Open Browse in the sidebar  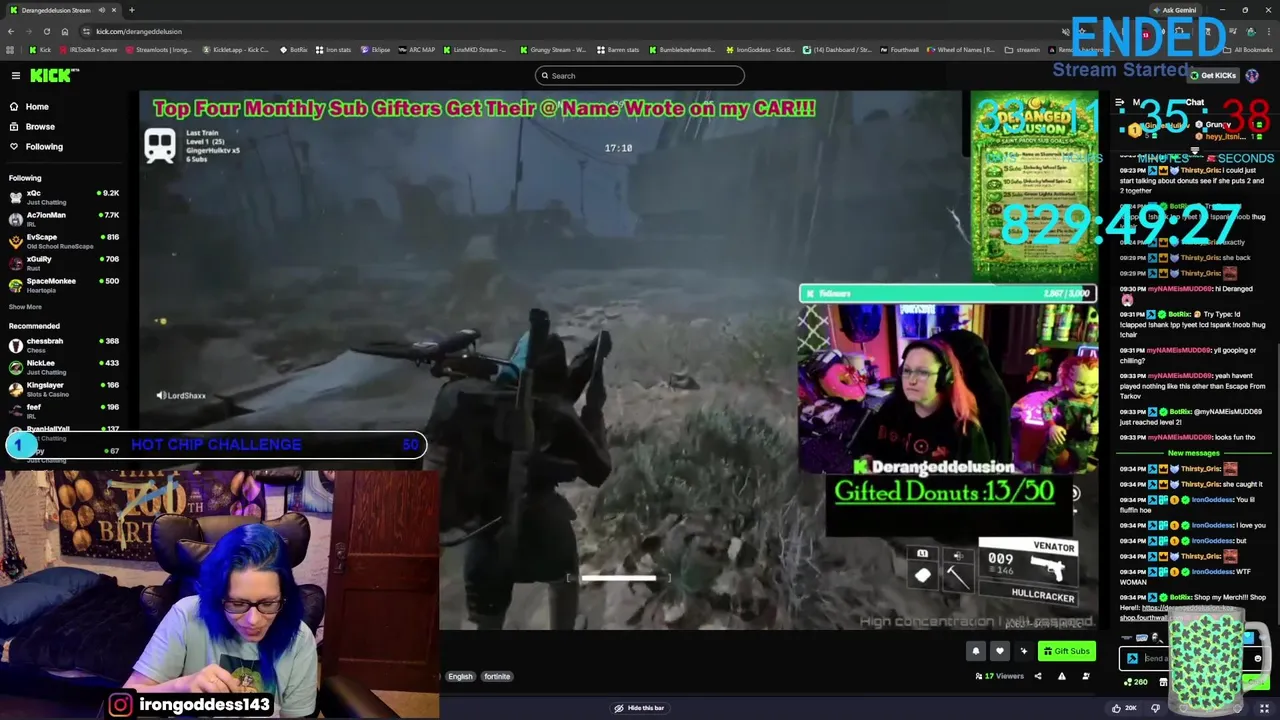pyautogui.click(x=40, y=126)
